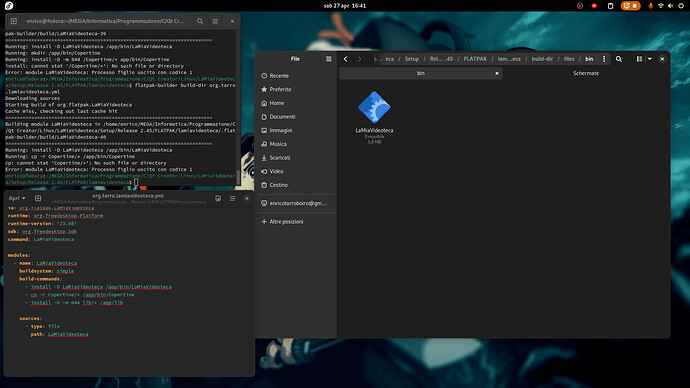Open the Activities logo in the top bar

[9, 6]
